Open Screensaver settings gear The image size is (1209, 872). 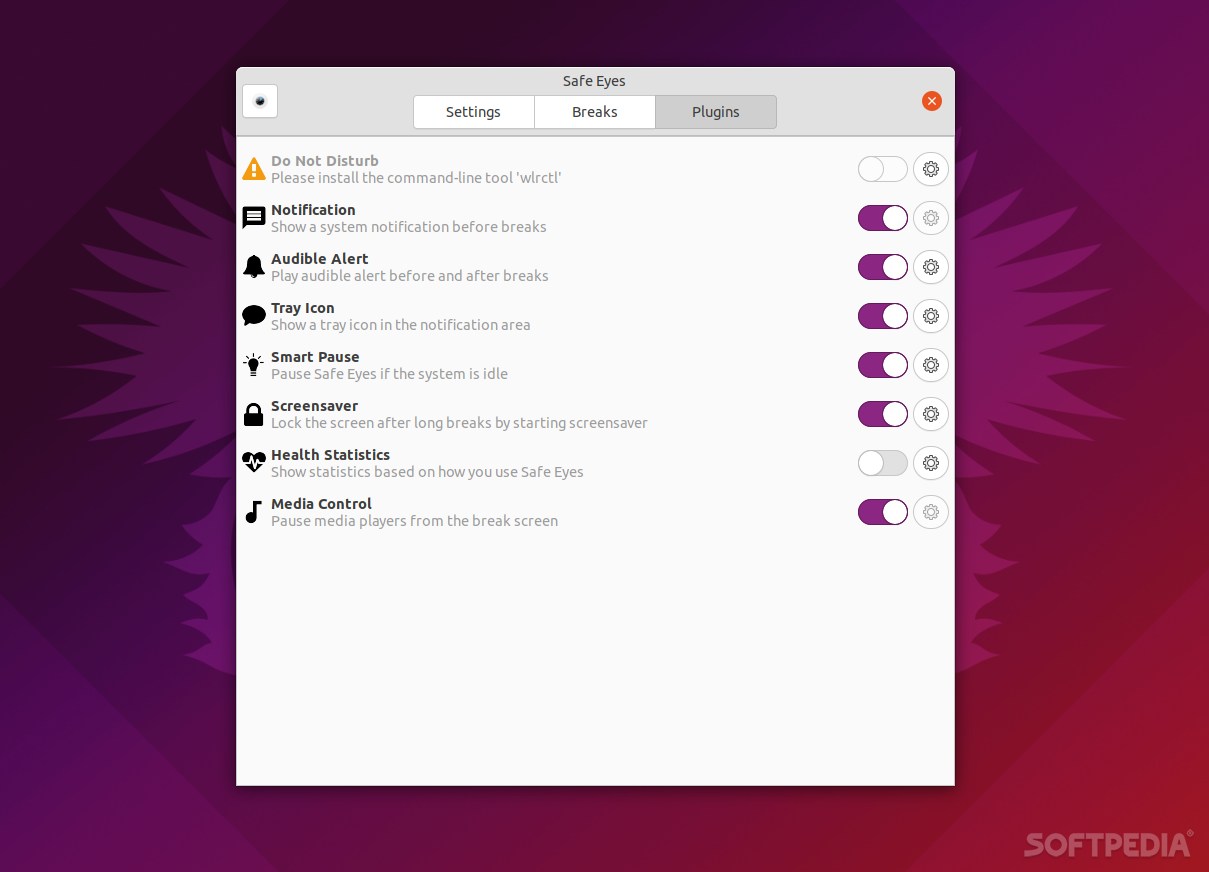(931, 414)
